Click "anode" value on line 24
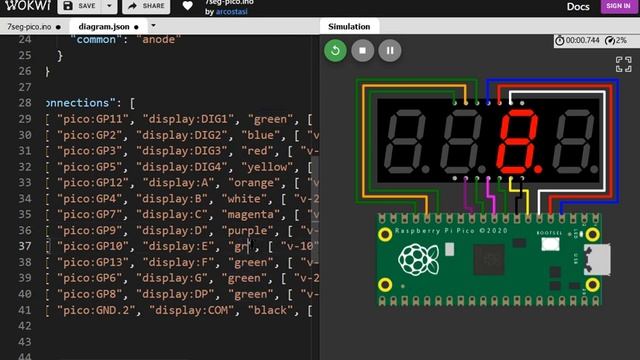Viewport: 640px width, 360px height. 158,40
